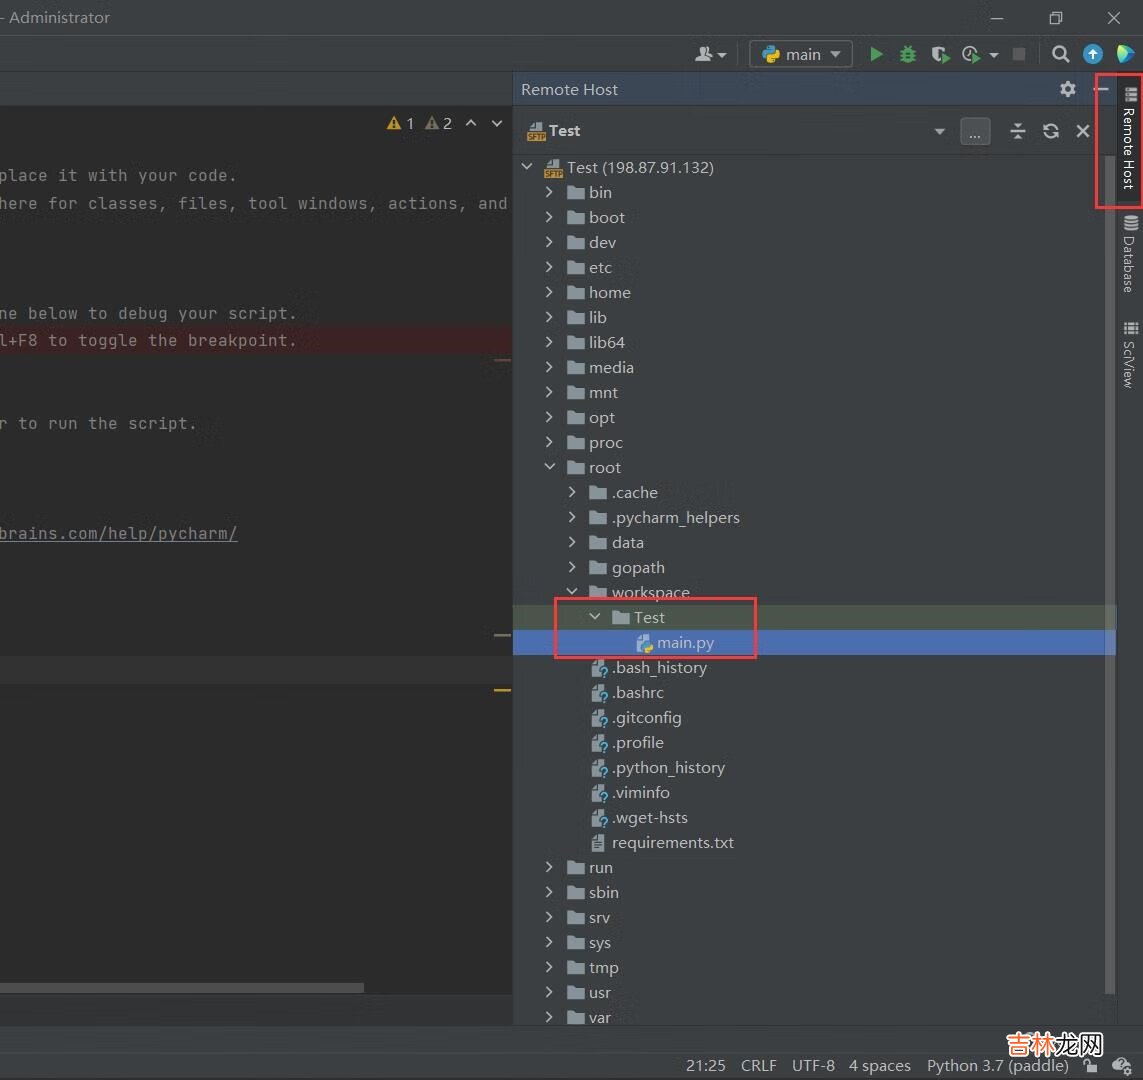Click the blue update arrow icon
The width and height of the screenshot is (1143, 1080).
[x=1093, y=54]
